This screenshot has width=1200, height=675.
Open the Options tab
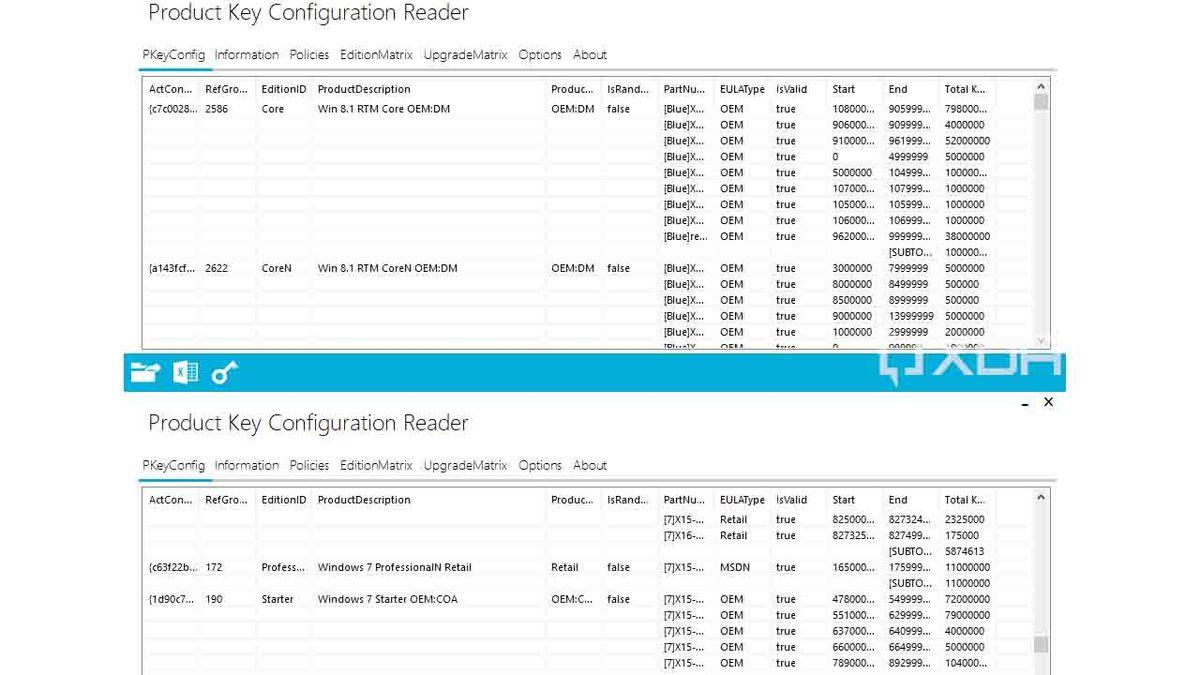click(540, 55)
